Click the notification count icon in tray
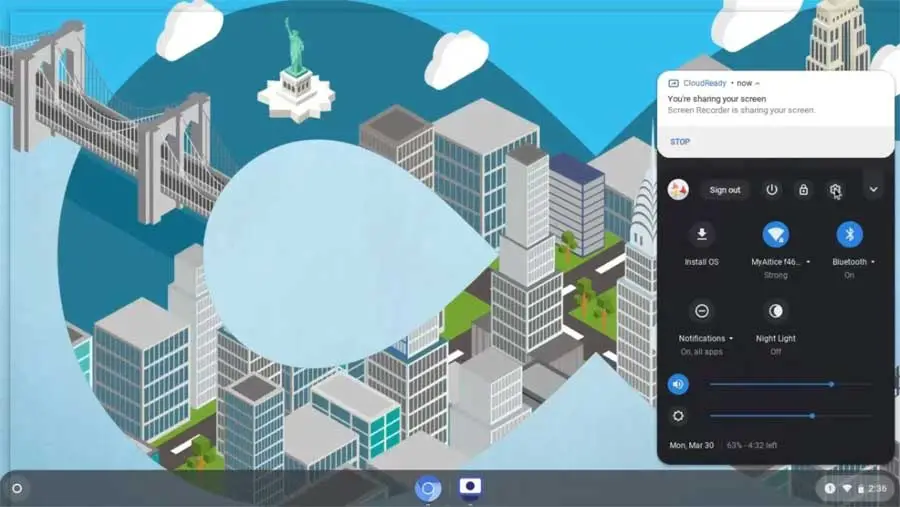 tap(829, 489)
